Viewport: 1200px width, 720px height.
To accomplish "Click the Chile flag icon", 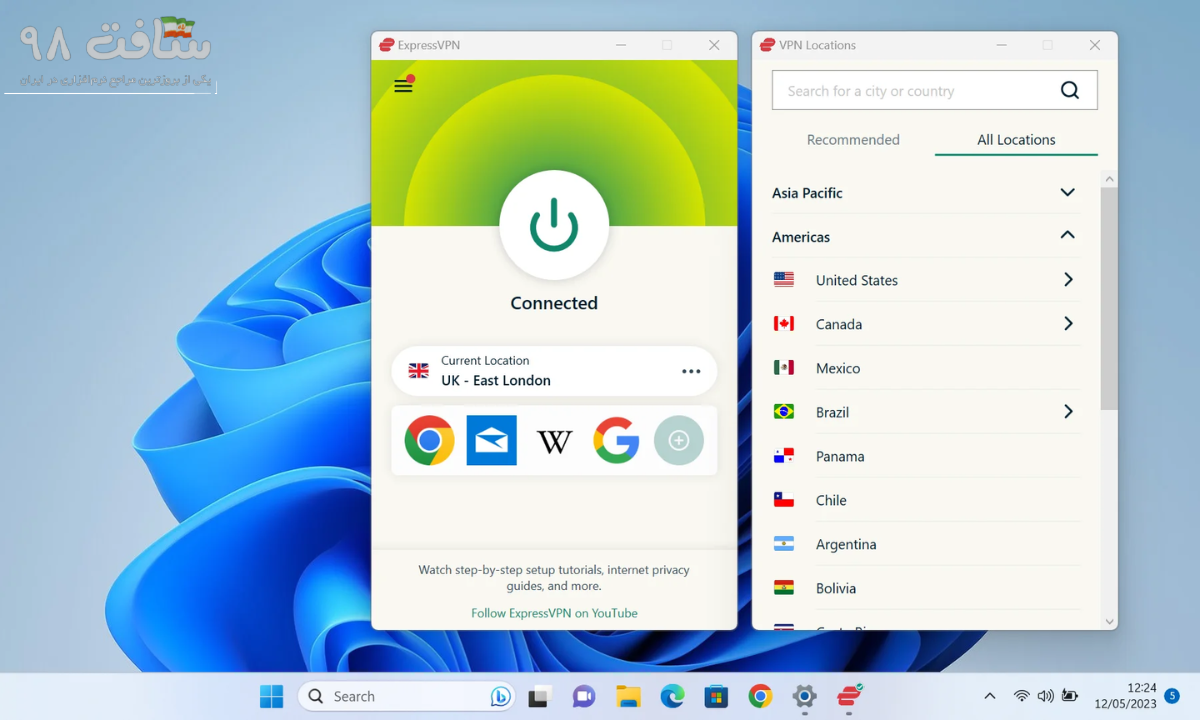I will pyautogui.click(x=784, y=500).
